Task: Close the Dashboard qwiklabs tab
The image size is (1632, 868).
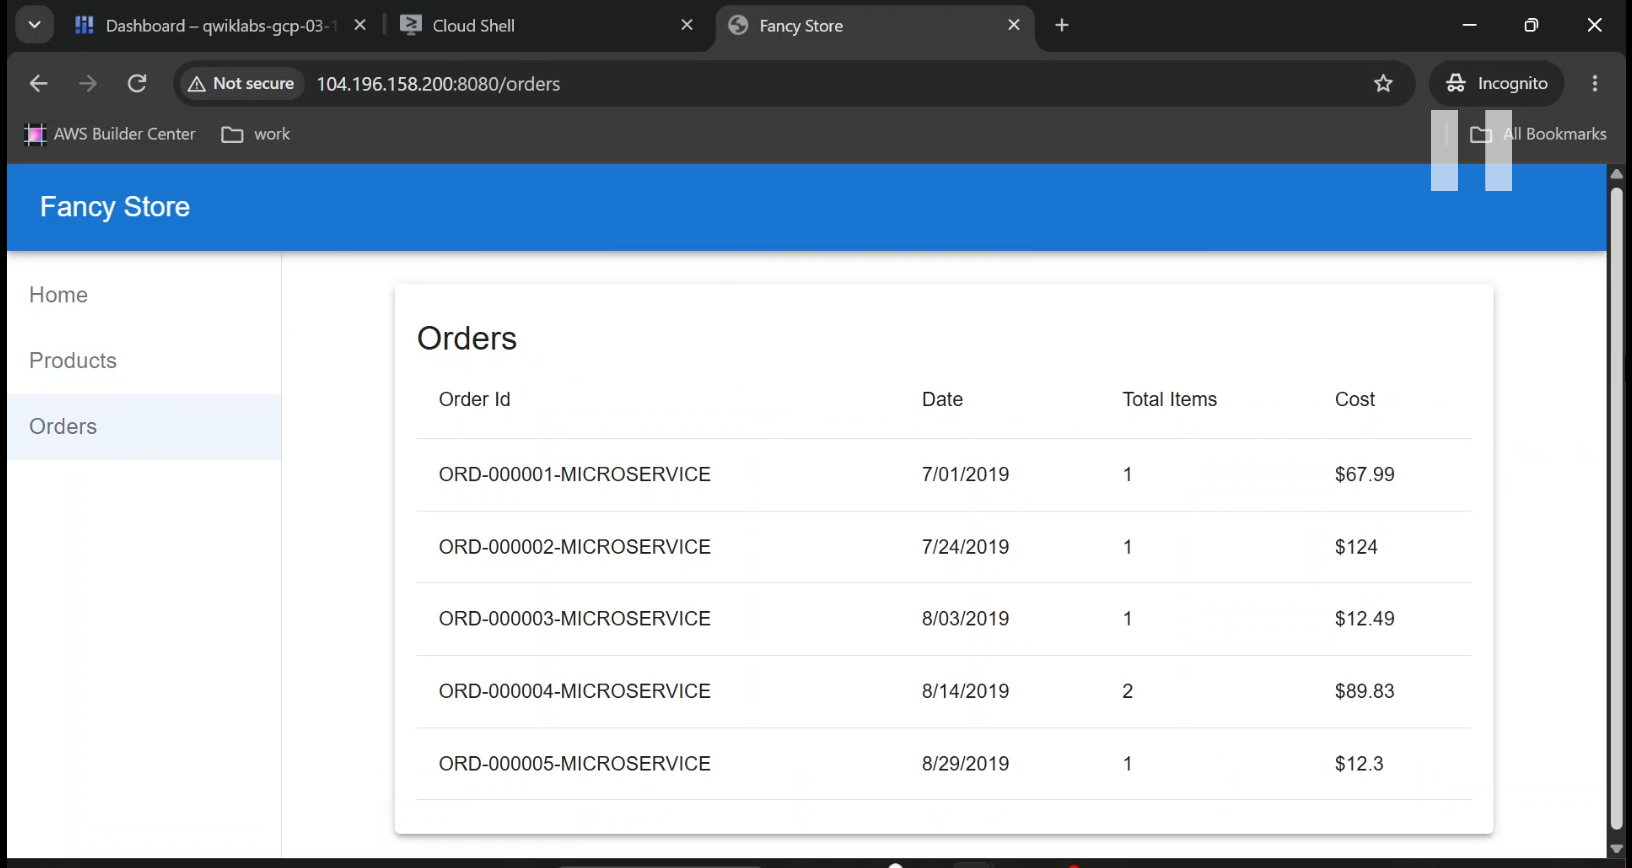Action: click(x=360, y=26)
